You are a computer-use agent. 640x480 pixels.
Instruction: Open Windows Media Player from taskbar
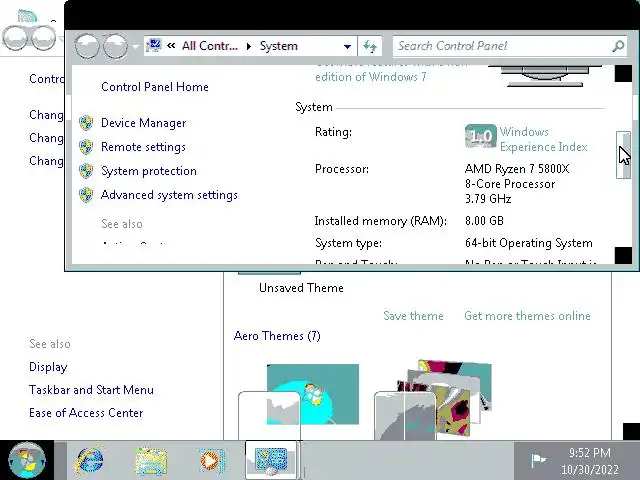(x=211, y=461)
